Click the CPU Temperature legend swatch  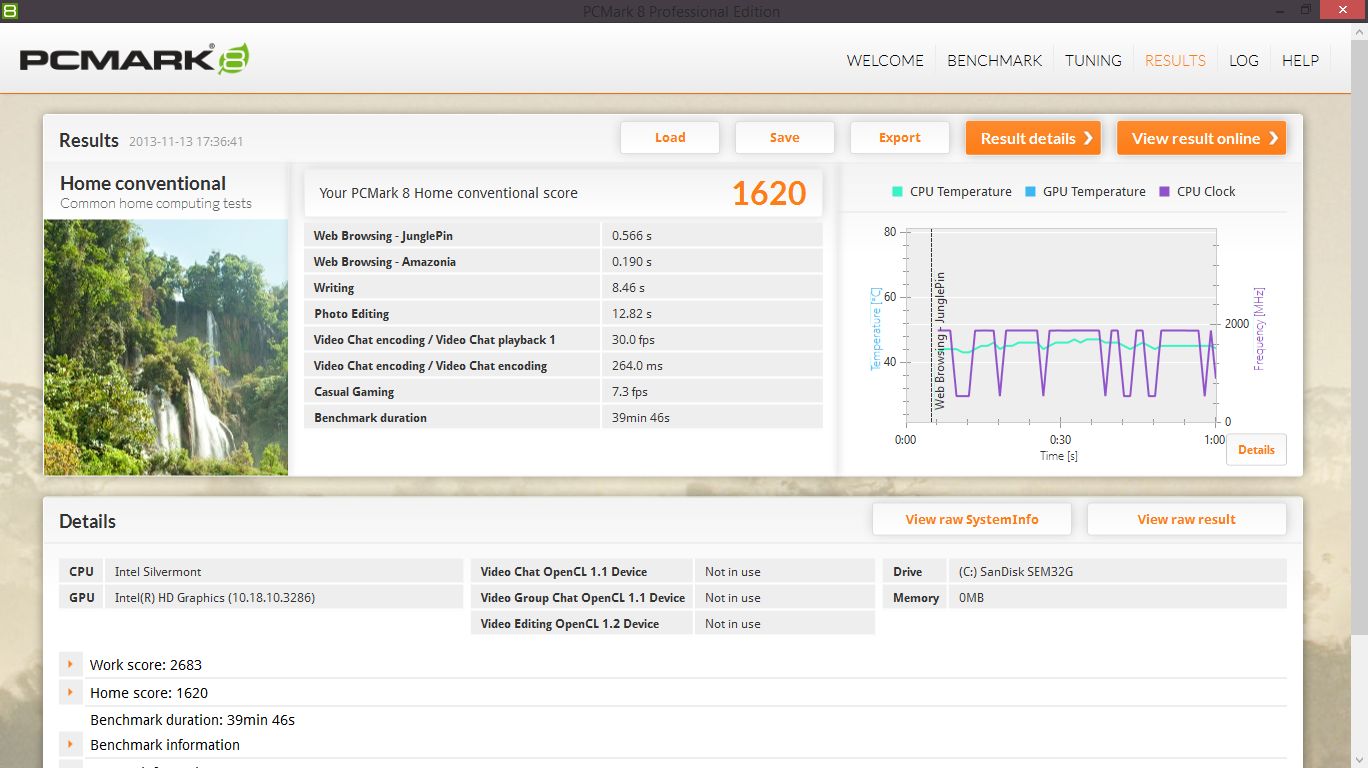(x=897, y=192)
